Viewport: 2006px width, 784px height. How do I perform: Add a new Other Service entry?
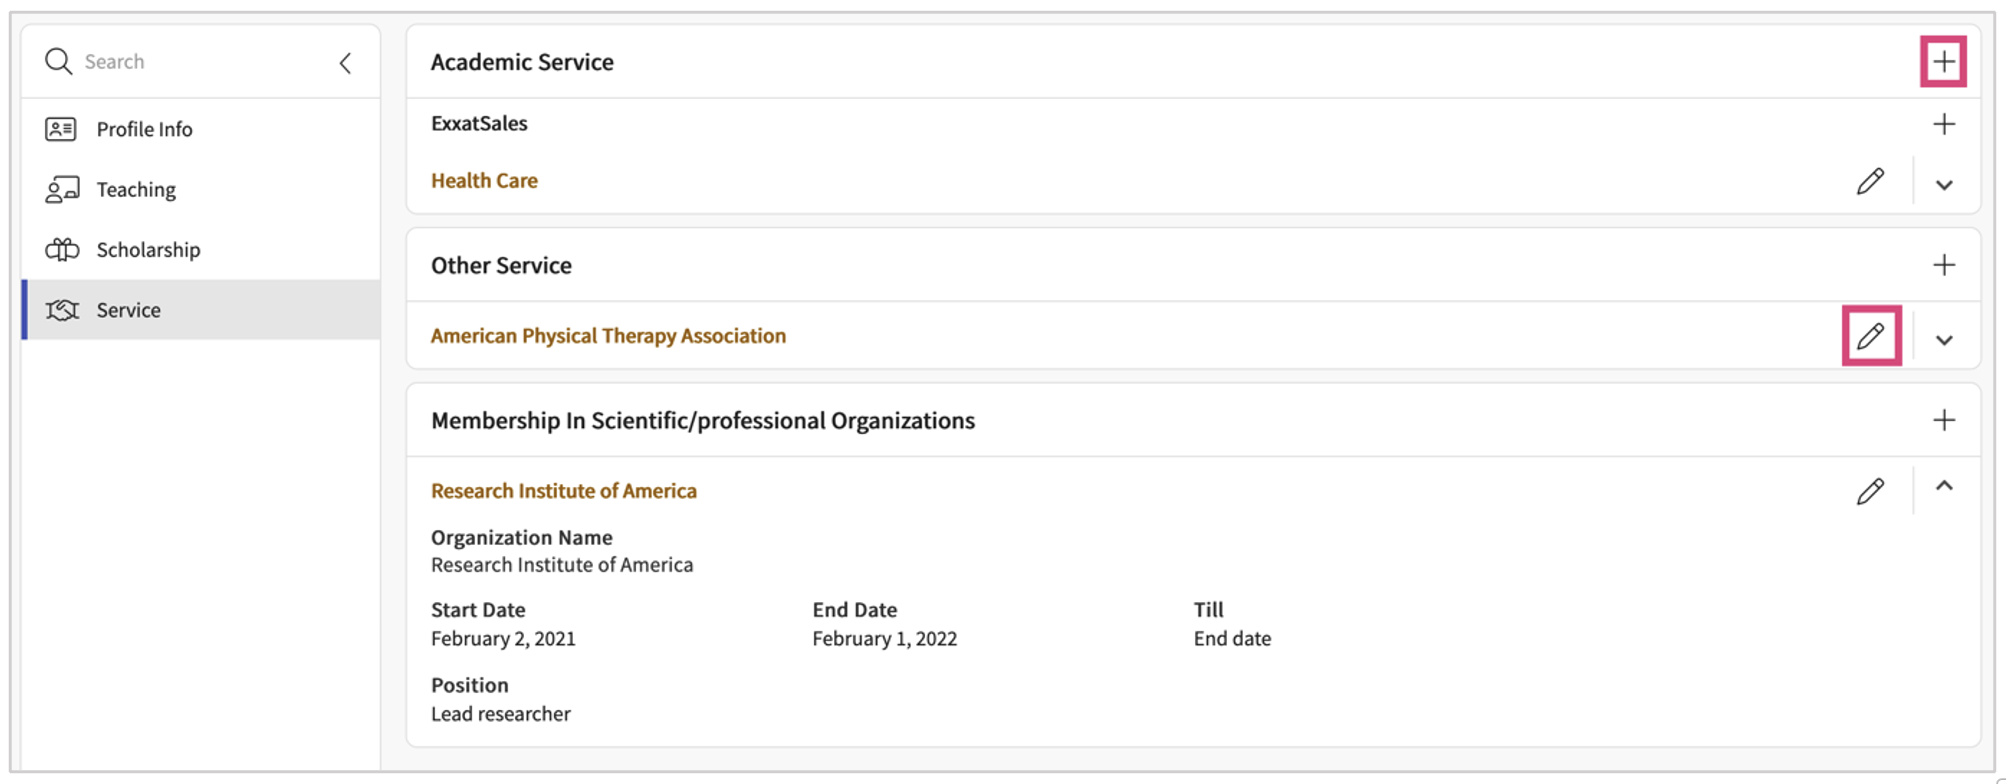point(1943,265)
